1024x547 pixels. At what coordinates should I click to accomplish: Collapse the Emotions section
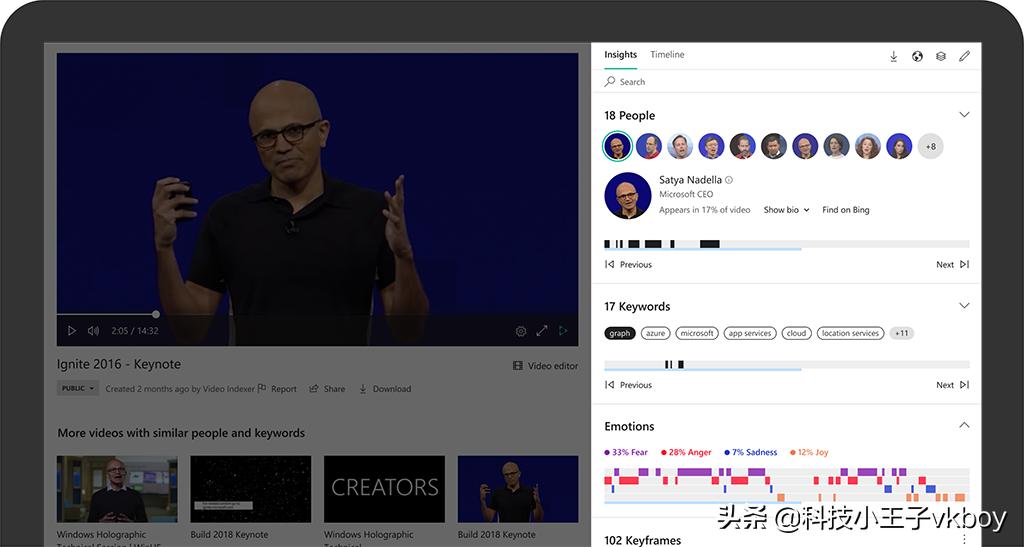(964, 426)
